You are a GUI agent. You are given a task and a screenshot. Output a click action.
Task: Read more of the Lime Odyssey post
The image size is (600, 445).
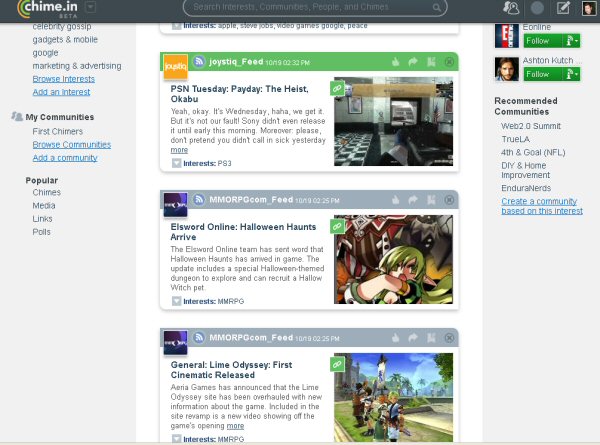[235, 425]
